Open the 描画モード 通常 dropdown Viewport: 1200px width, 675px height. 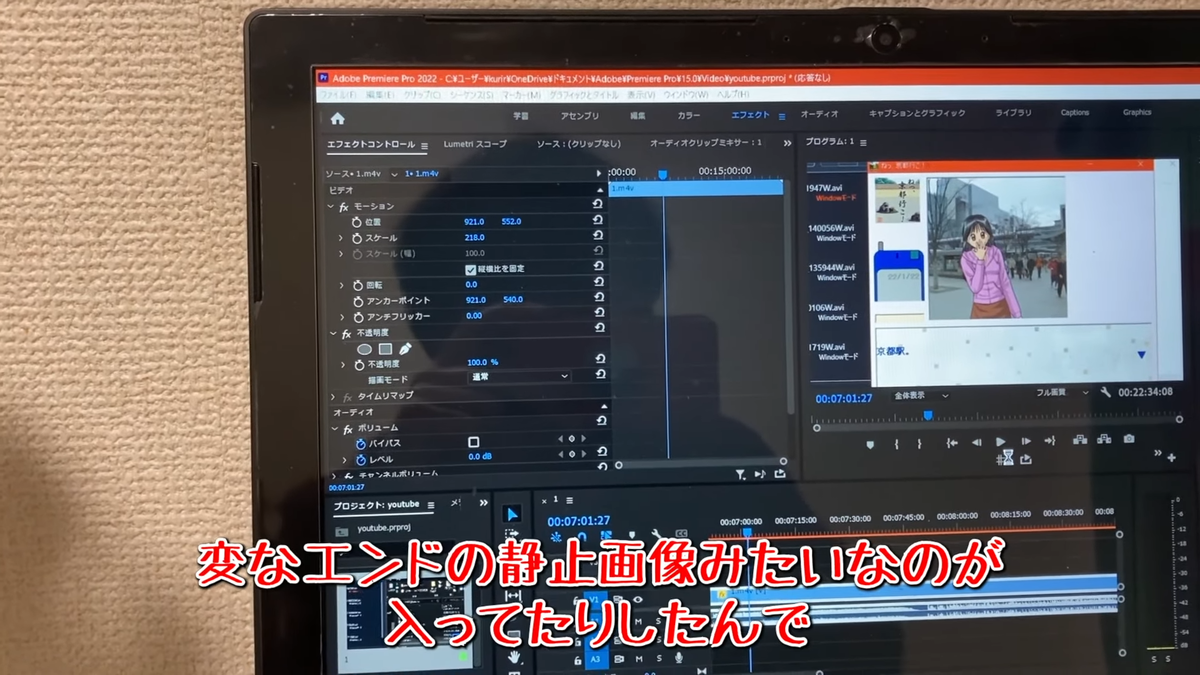520,377
